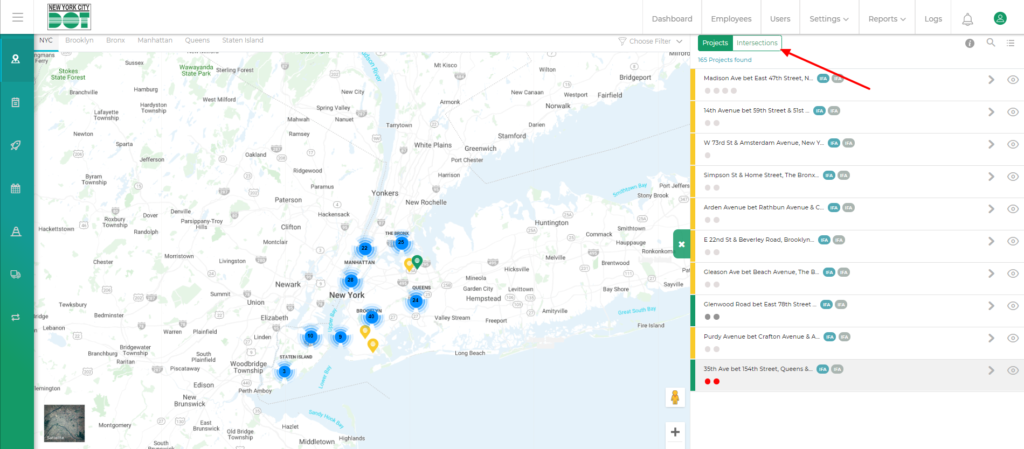The width and height of the screenshot is (1024, 449).
Task: Open the list view icon
Action: click(1012, 43)
